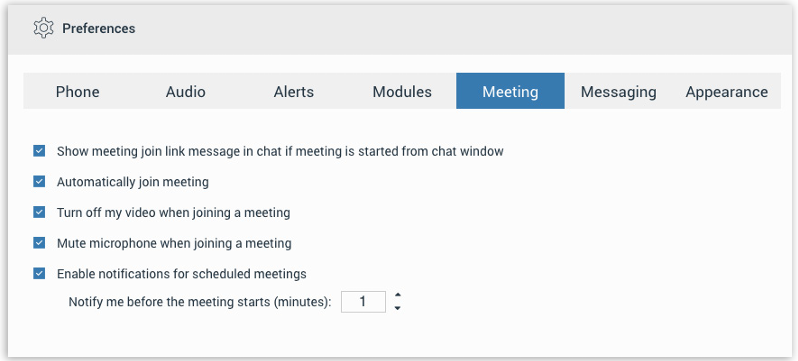Click the Preferences title text

[x=99, y=28]
